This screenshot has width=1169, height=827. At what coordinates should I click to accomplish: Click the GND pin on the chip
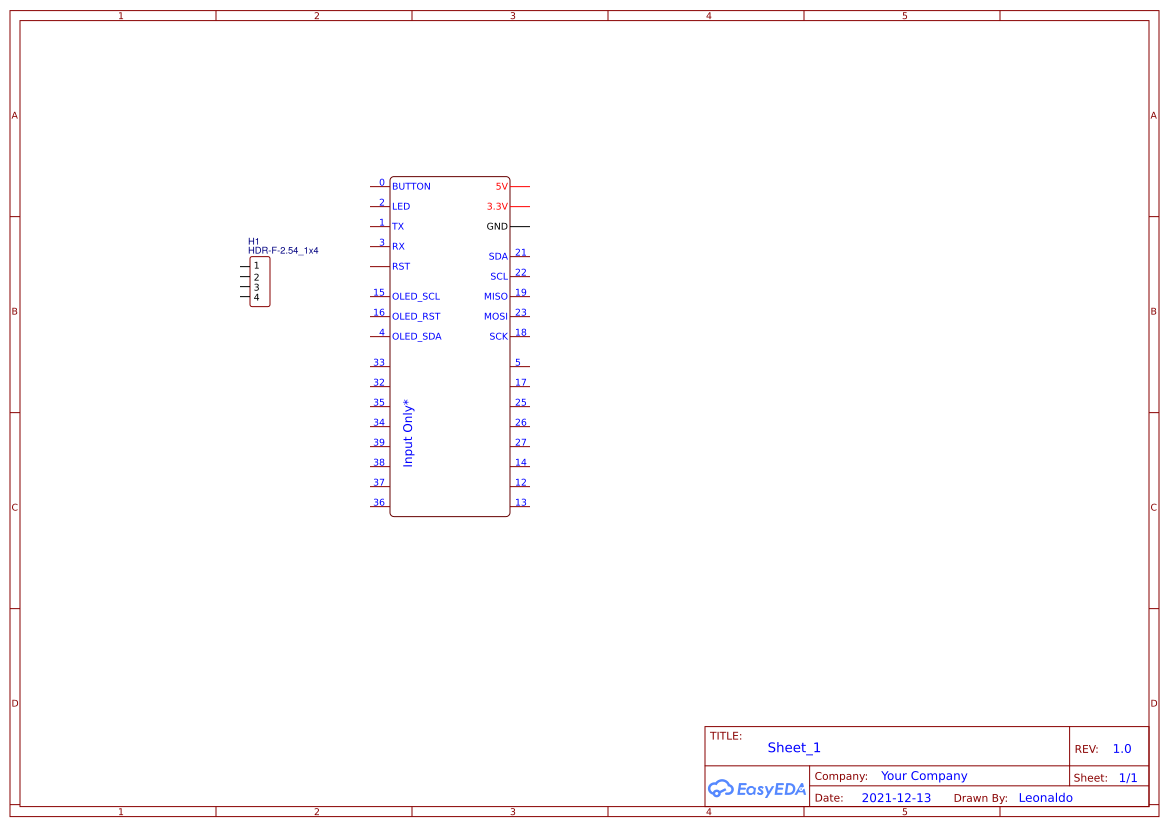click(496, 226)
